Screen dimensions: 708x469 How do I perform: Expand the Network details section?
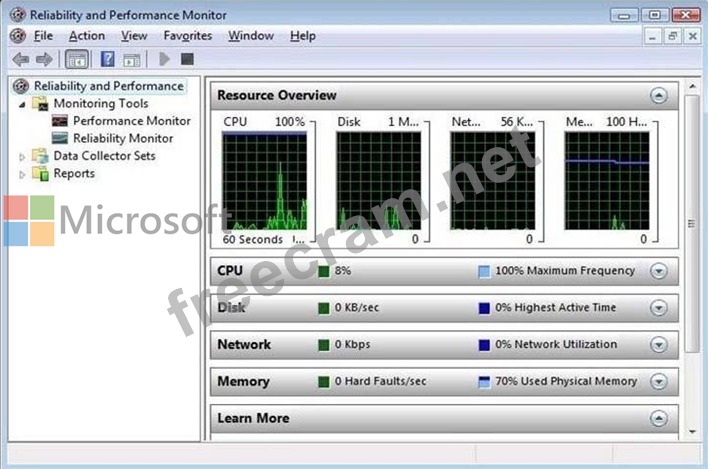[659, 345]
